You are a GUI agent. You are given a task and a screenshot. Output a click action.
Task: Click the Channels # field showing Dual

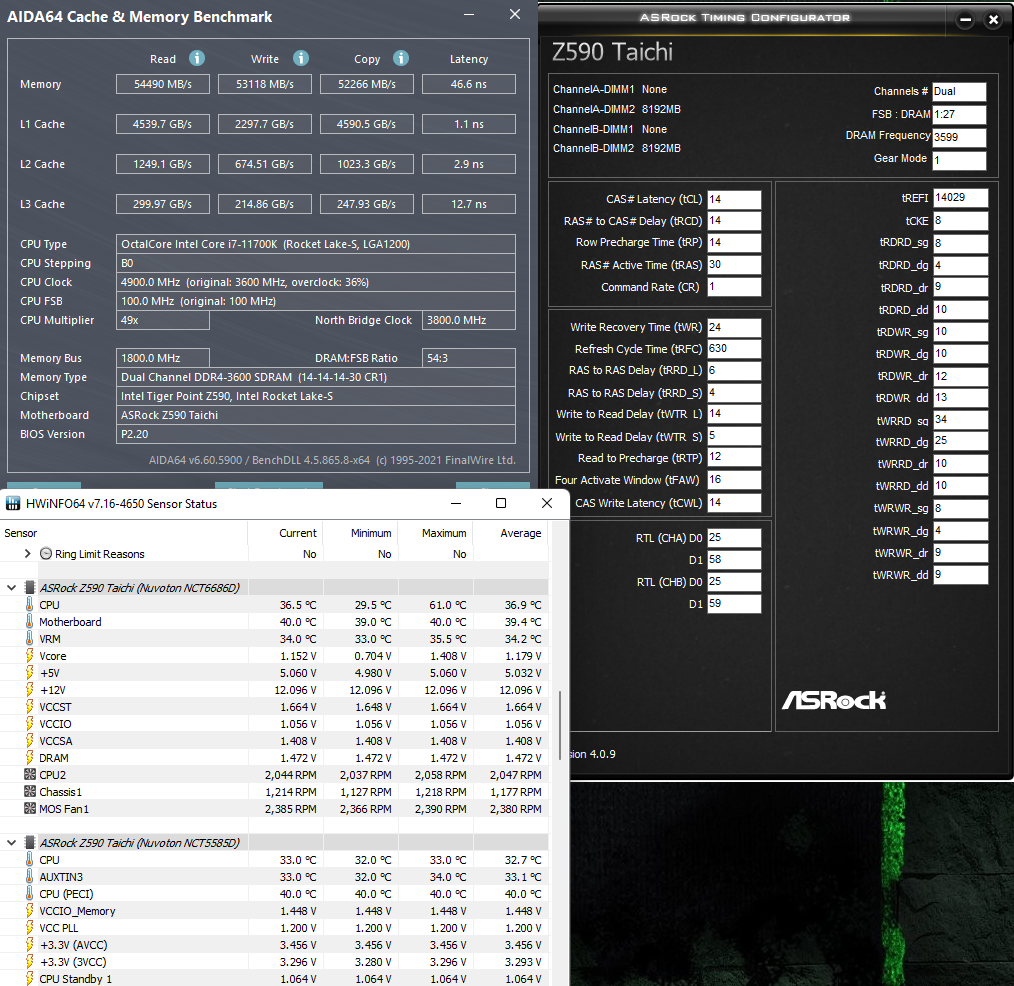coord(959,91)
